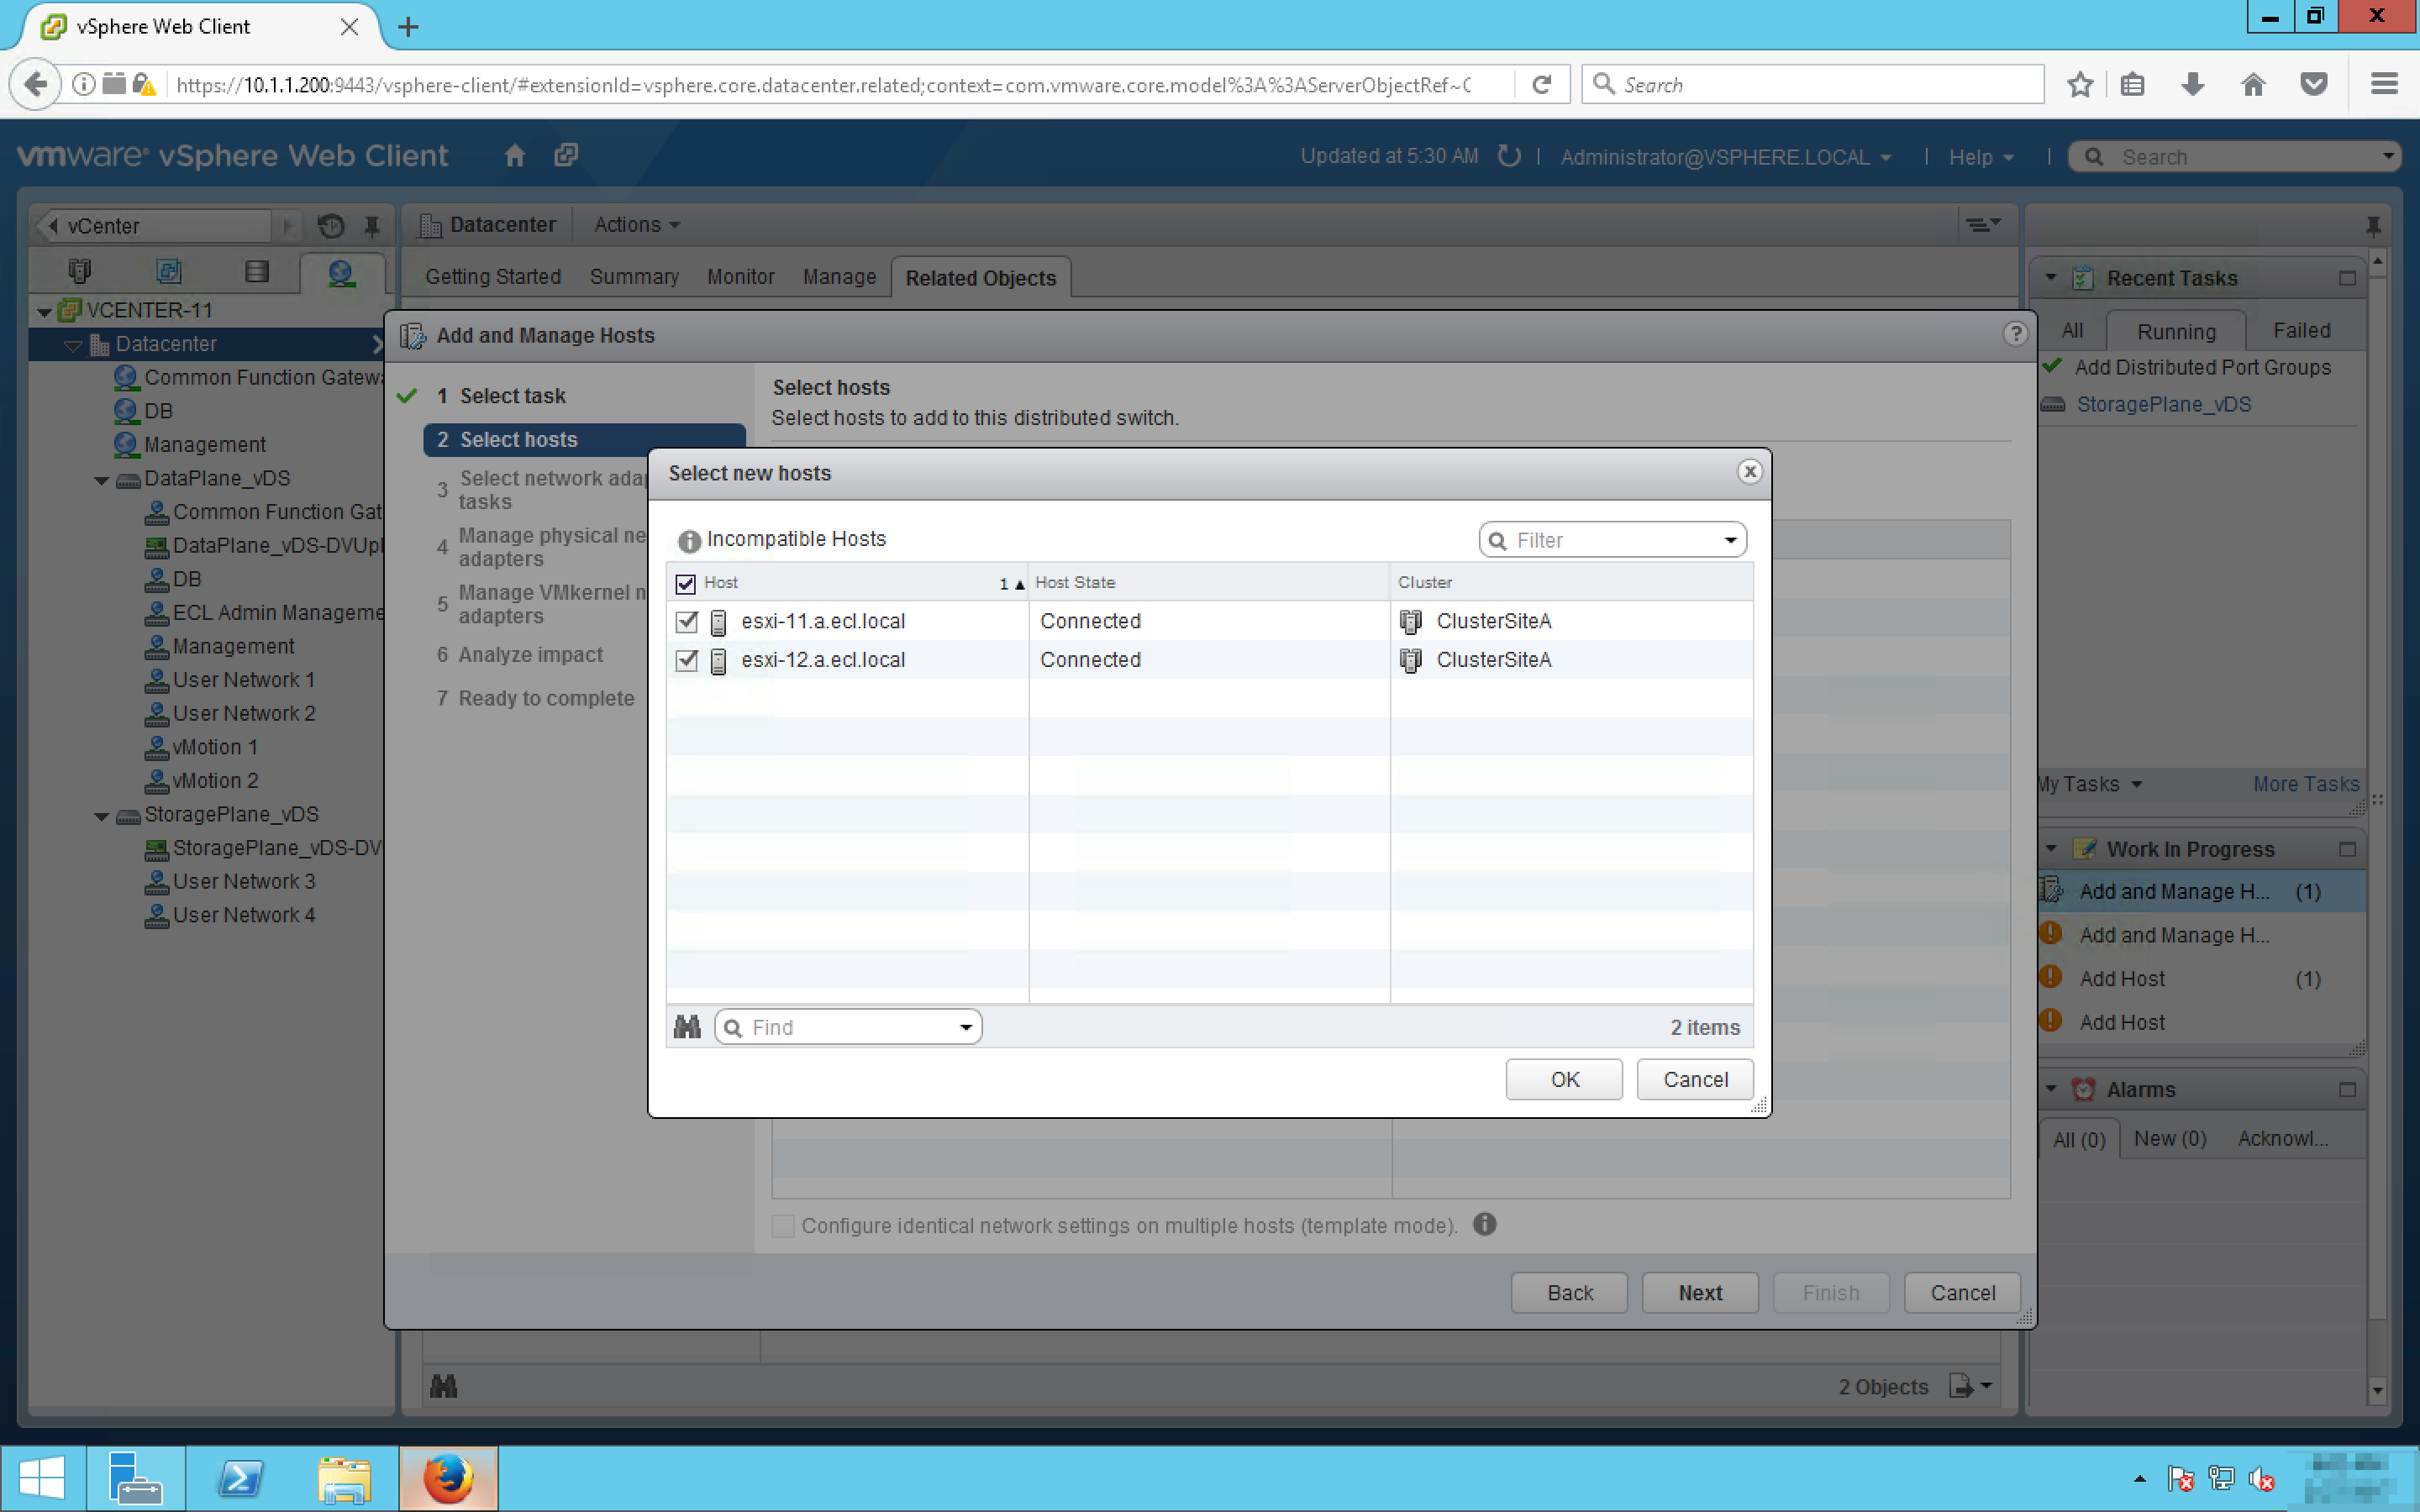Click the refresh icon beside Updated time
The width and height of the screenshot is (2420, 1512).
(x=1508, y=156)
